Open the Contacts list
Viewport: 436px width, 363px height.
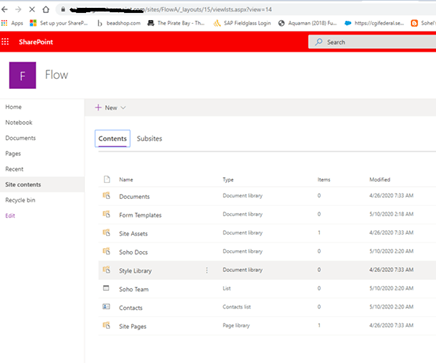coord(131,308)
